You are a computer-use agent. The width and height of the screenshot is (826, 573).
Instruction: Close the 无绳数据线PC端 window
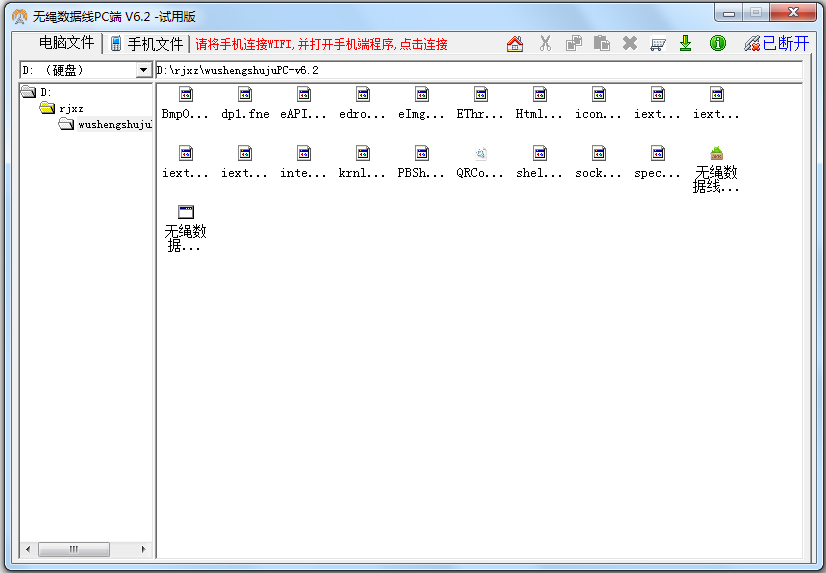[x=793, y=13]
